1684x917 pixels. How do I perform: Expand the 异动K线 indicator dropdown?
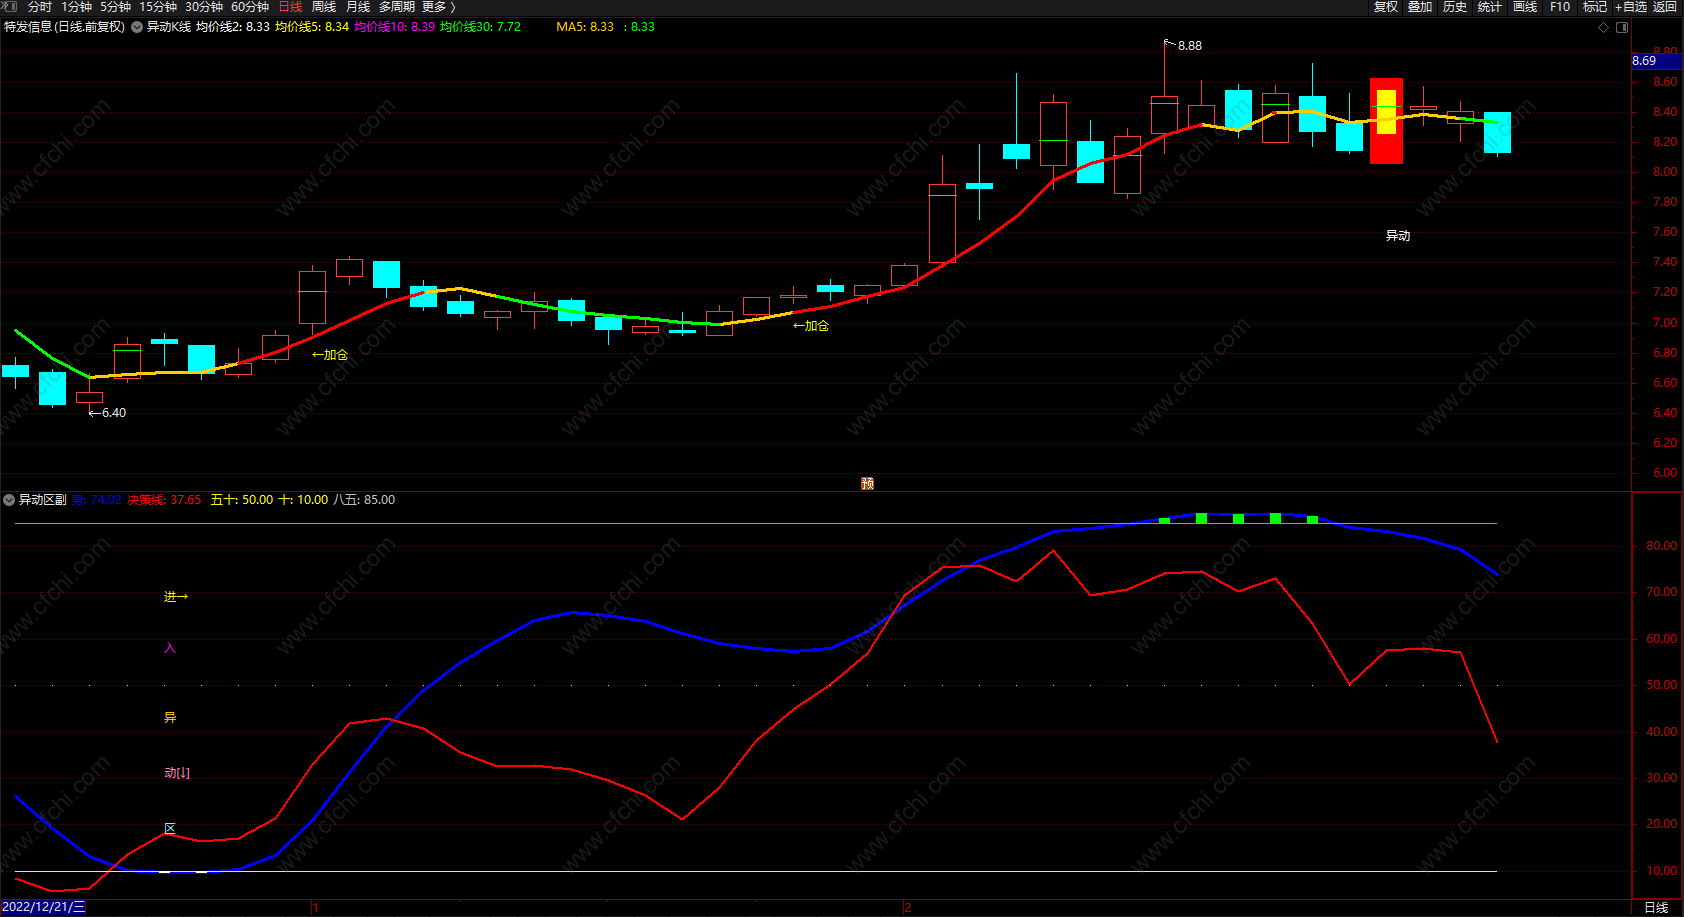click(x=137, y=27)
